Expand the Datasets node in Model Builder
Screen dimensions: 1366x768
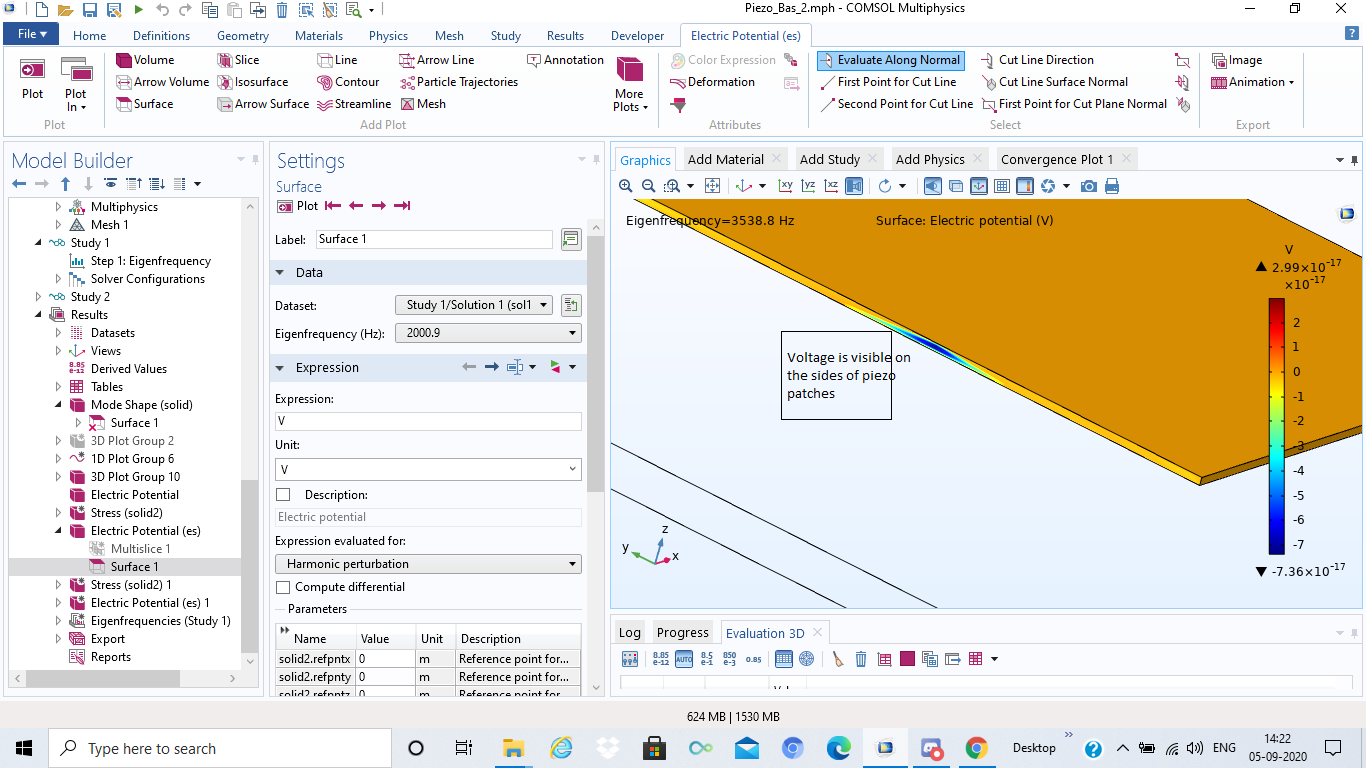point(58,333)
